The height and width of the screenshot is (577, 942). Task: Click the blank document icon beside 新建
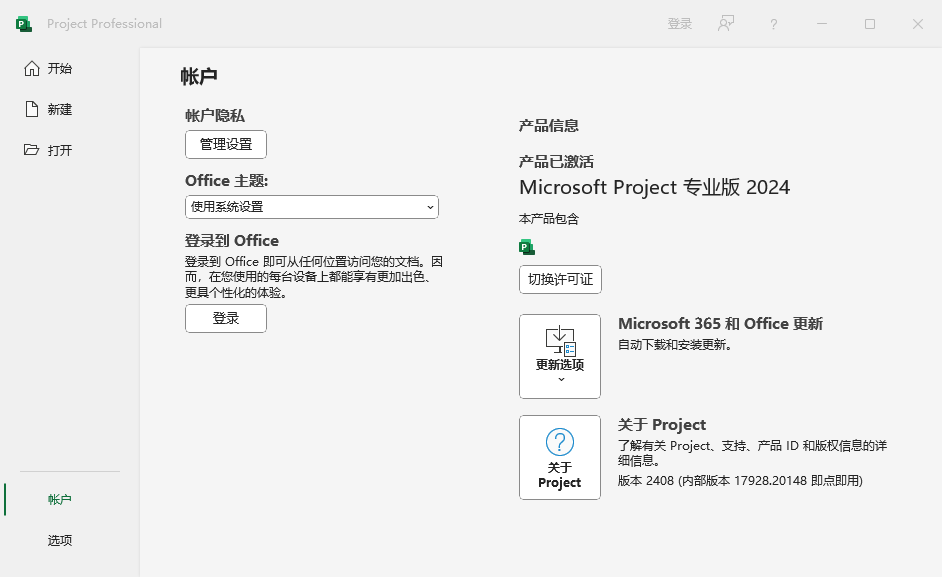(32, 109)
